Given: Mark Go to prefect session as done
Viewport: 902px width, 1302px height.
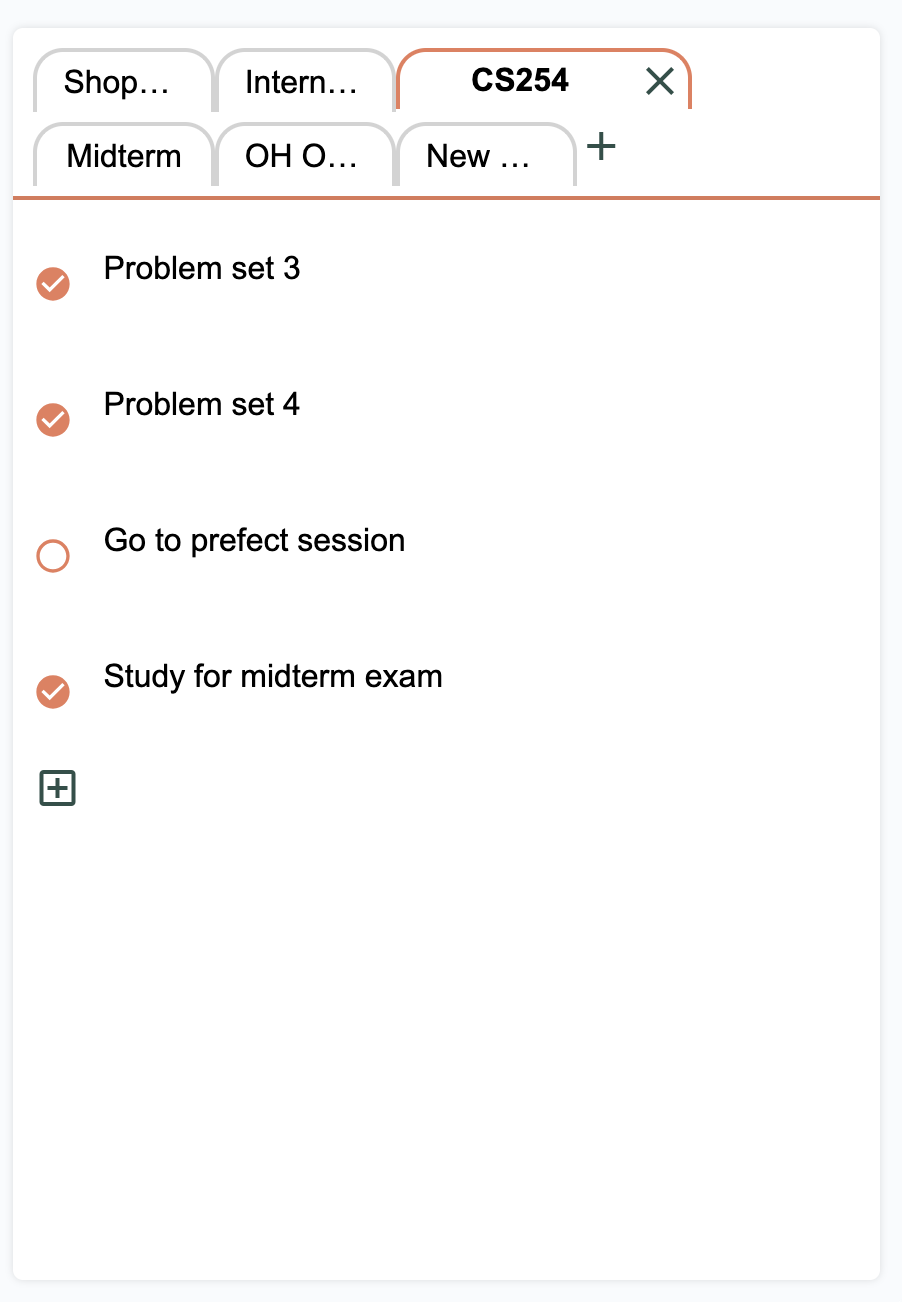Looking at the screenshot, I should point(53,556).
